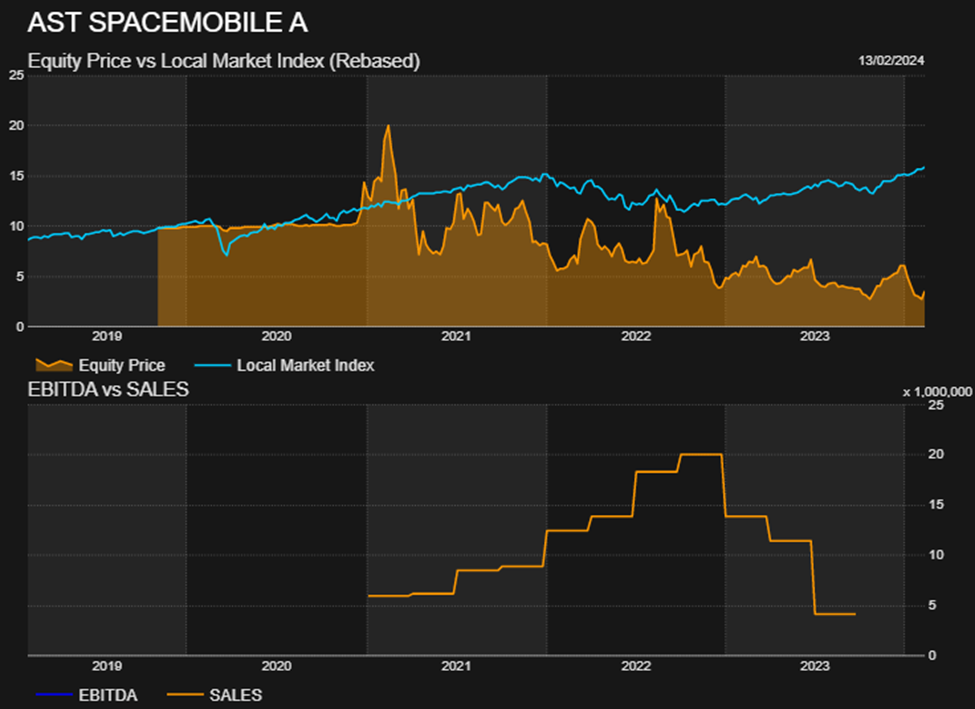Click 2022 on the equity price chart axis
The image size is (975, 709).
pyautogui.click(x=635, y=336)
